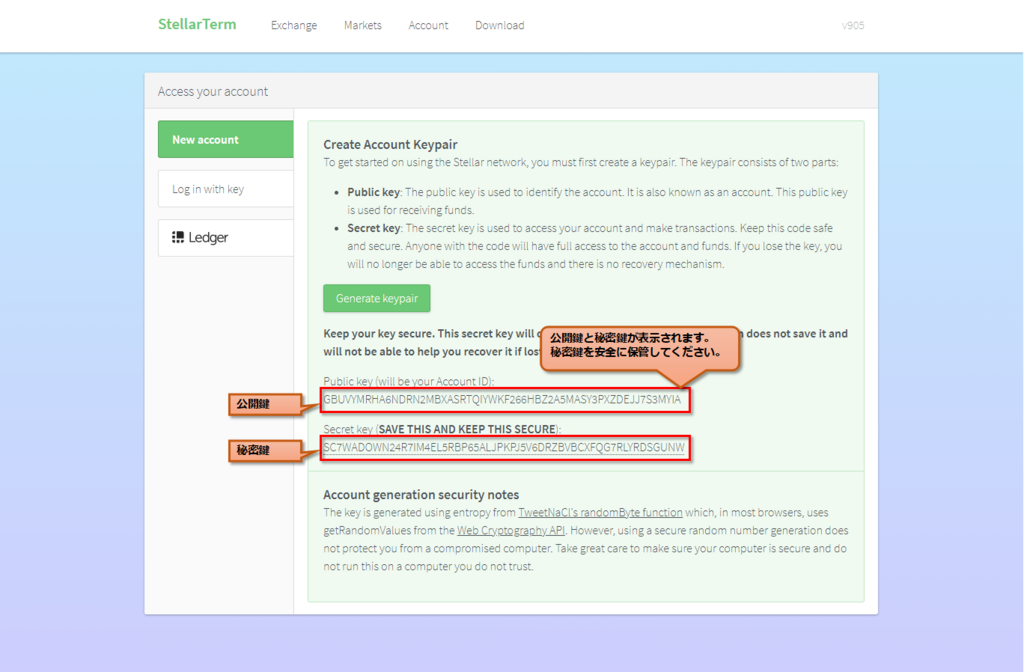
Task: Open the Exchange page
Action: pyautogui.click(x=294, y=25)
